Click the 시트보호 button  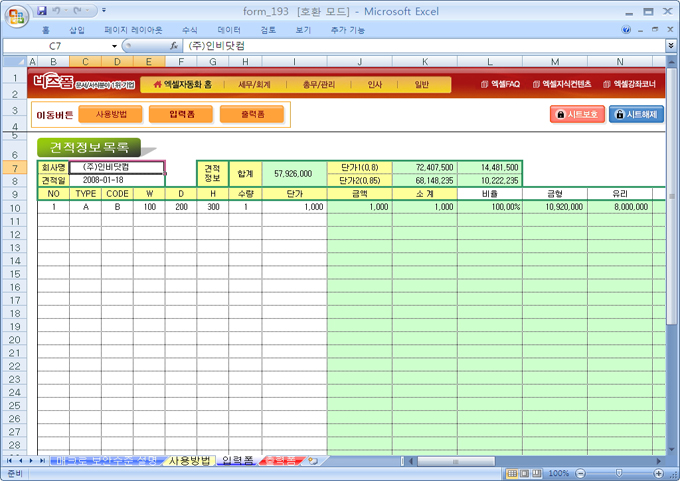(x=577, y=114)
